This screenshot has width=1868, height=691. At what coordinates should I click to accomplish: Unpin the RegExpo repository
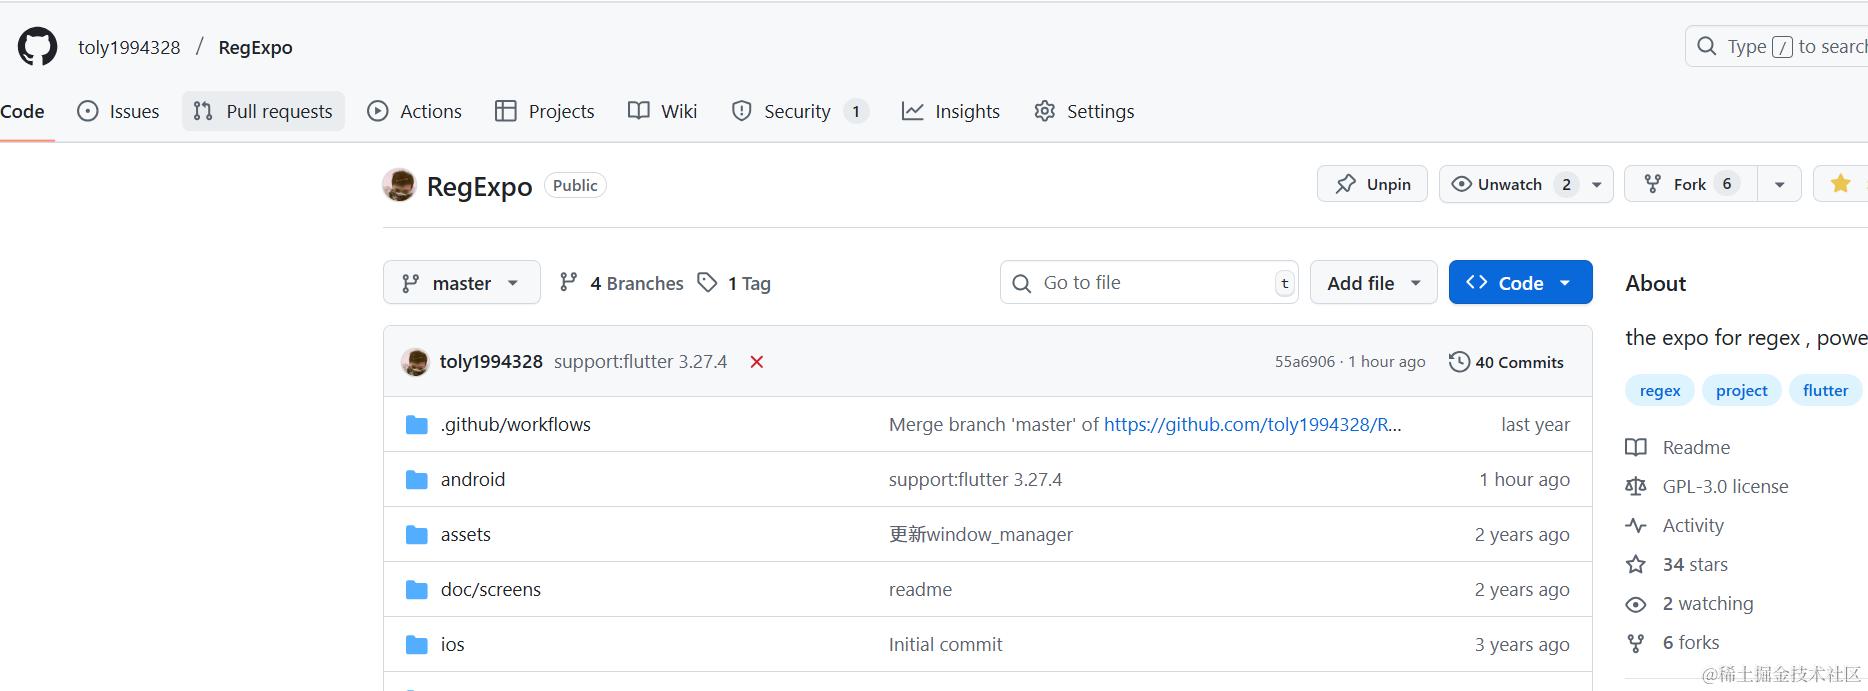1372,184
